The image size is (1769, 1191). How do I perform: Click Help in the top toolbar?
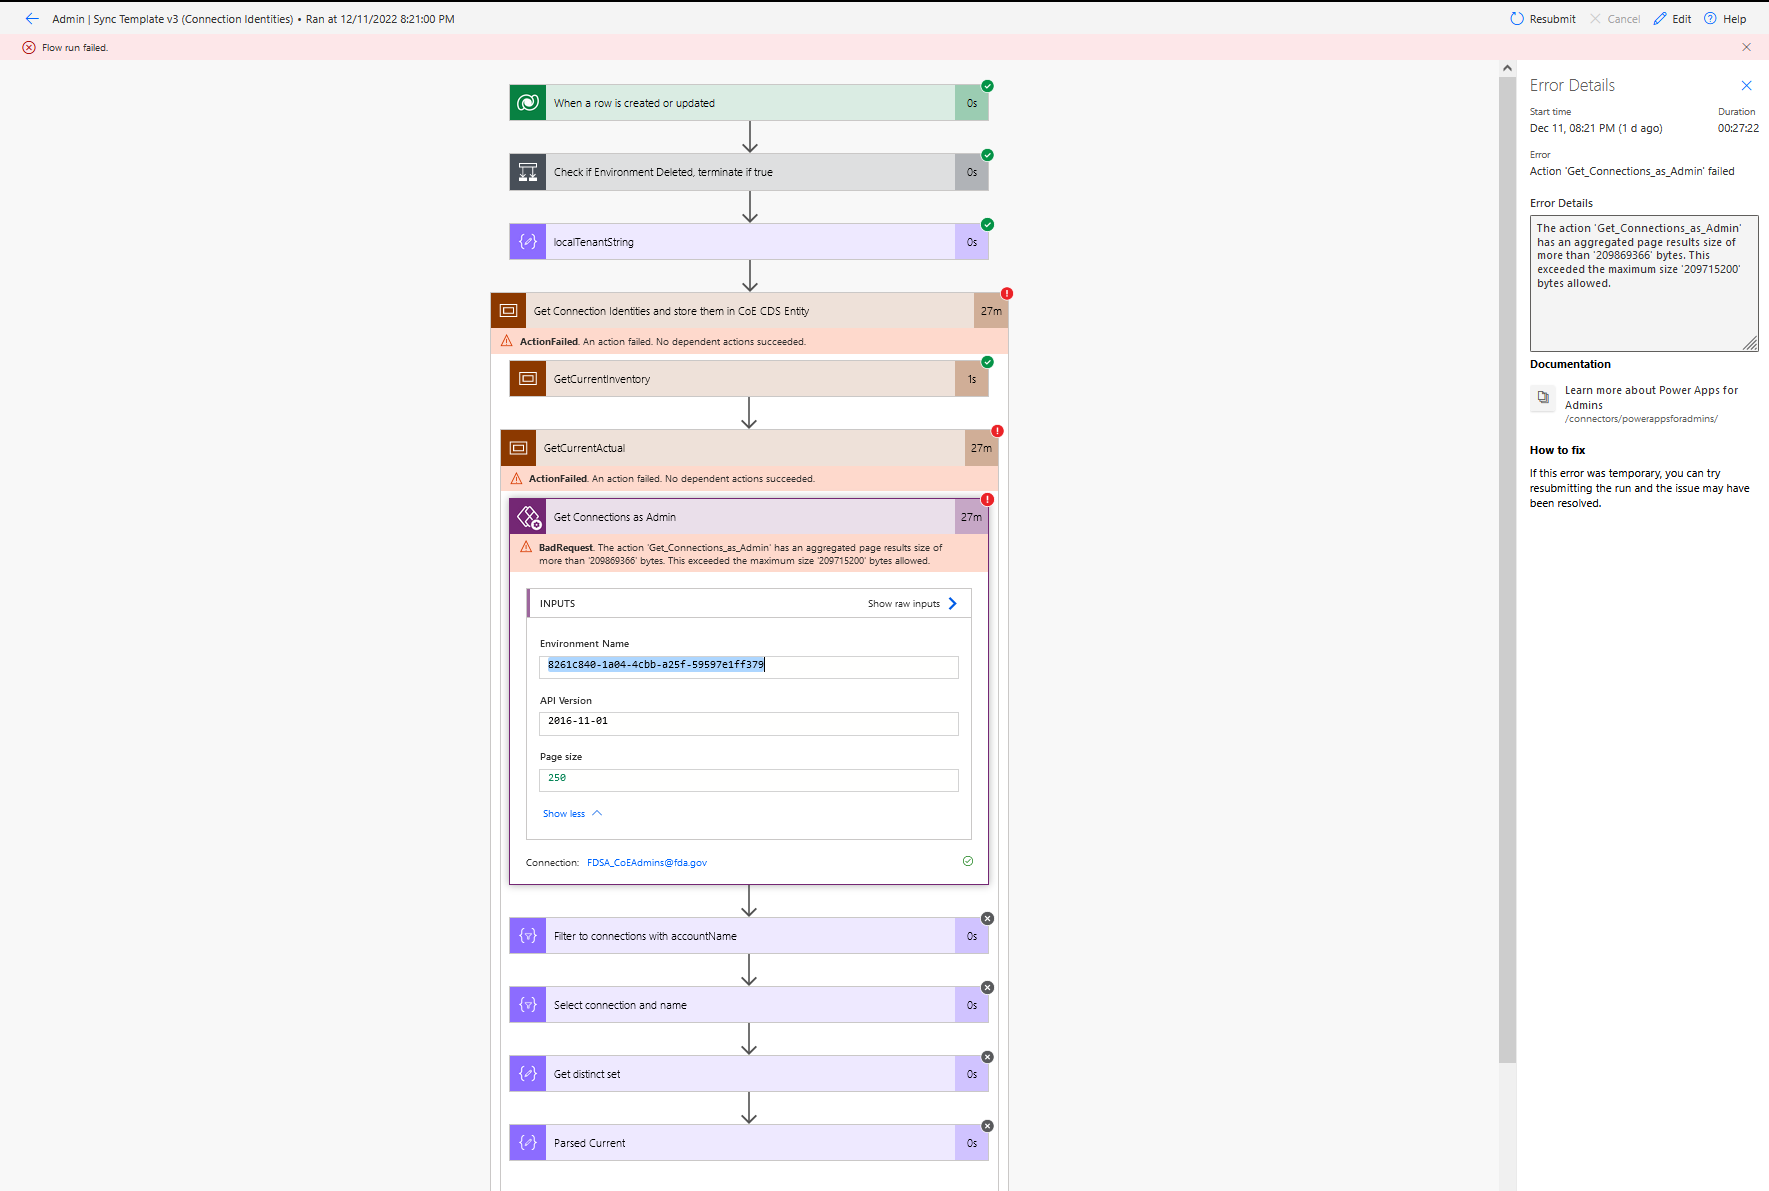click(x=1727, y=18)
